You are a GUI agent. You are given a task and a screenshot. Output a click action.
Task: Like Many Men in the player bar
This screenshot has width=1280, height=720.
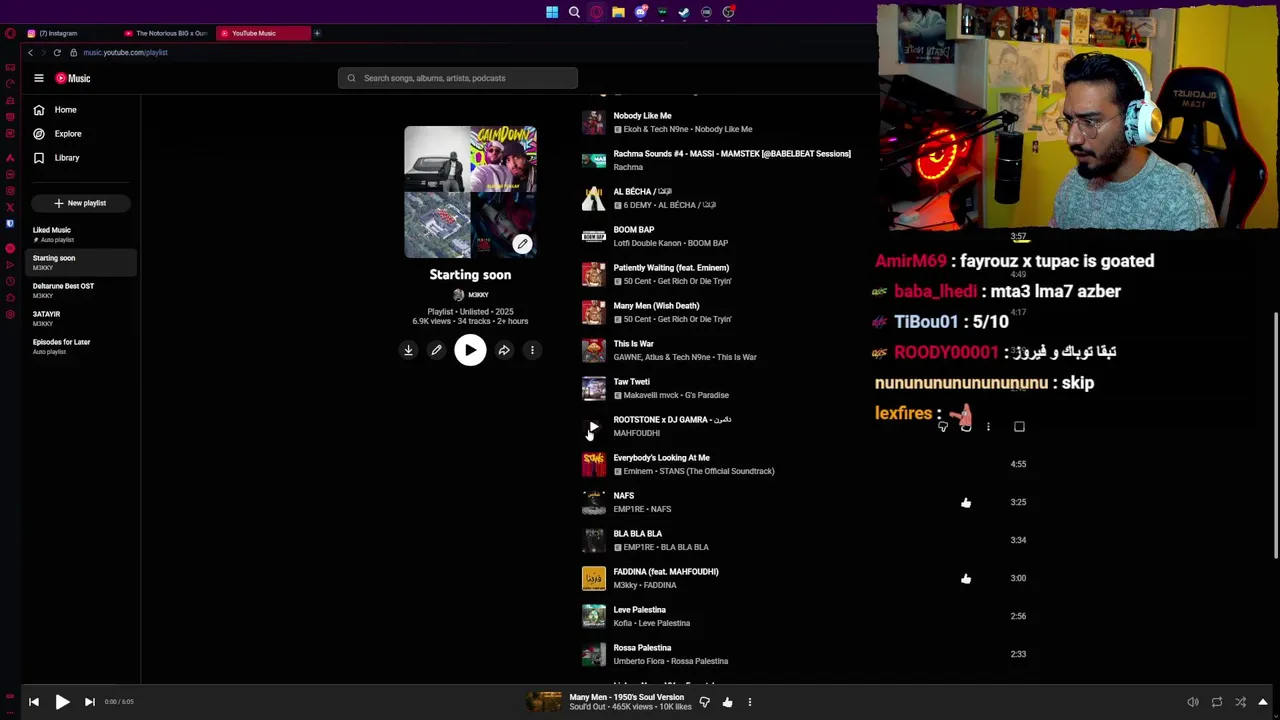click(x=727, y=702)
